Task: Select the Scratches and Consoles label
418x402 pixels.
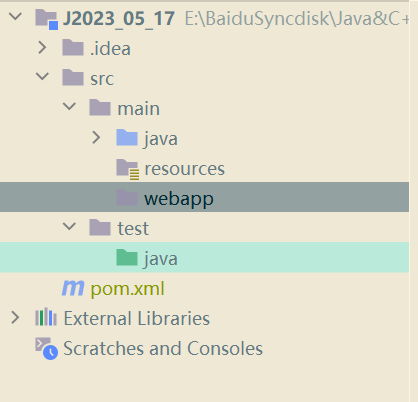Action: click(163, 349)
